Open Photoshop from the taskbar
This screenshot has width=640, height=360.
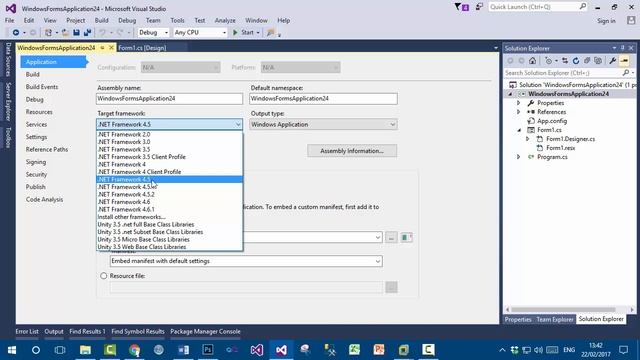click(x=208, y=350)
